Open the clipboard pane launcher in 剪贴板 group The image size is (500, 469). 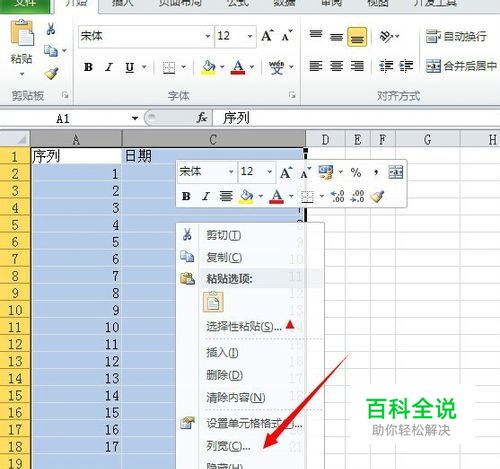tap(65, 95)
